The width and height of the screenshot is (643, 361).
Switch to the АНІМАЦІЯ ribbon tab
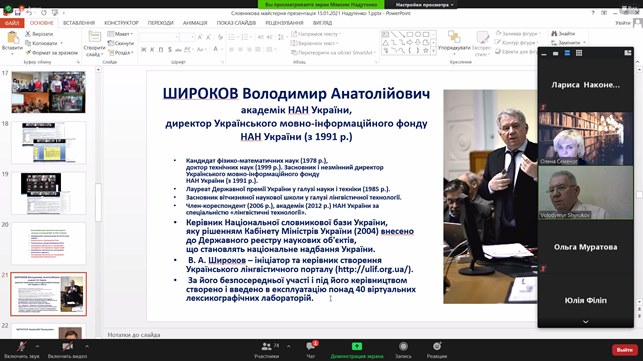click(x=195, y=23)
